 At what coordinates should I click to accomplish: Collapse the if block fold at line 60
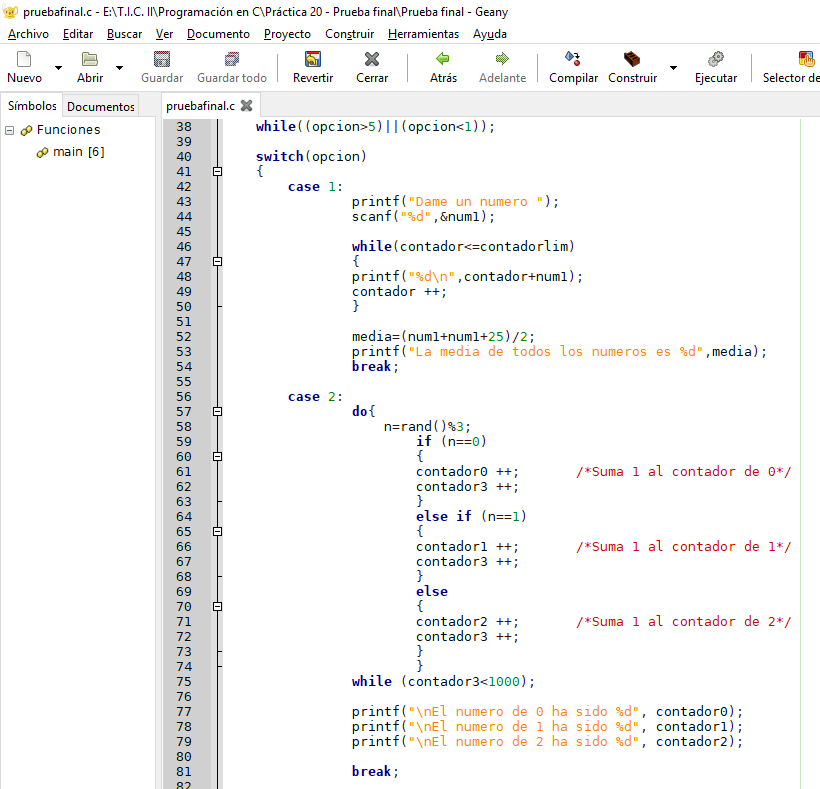point(218,456)
